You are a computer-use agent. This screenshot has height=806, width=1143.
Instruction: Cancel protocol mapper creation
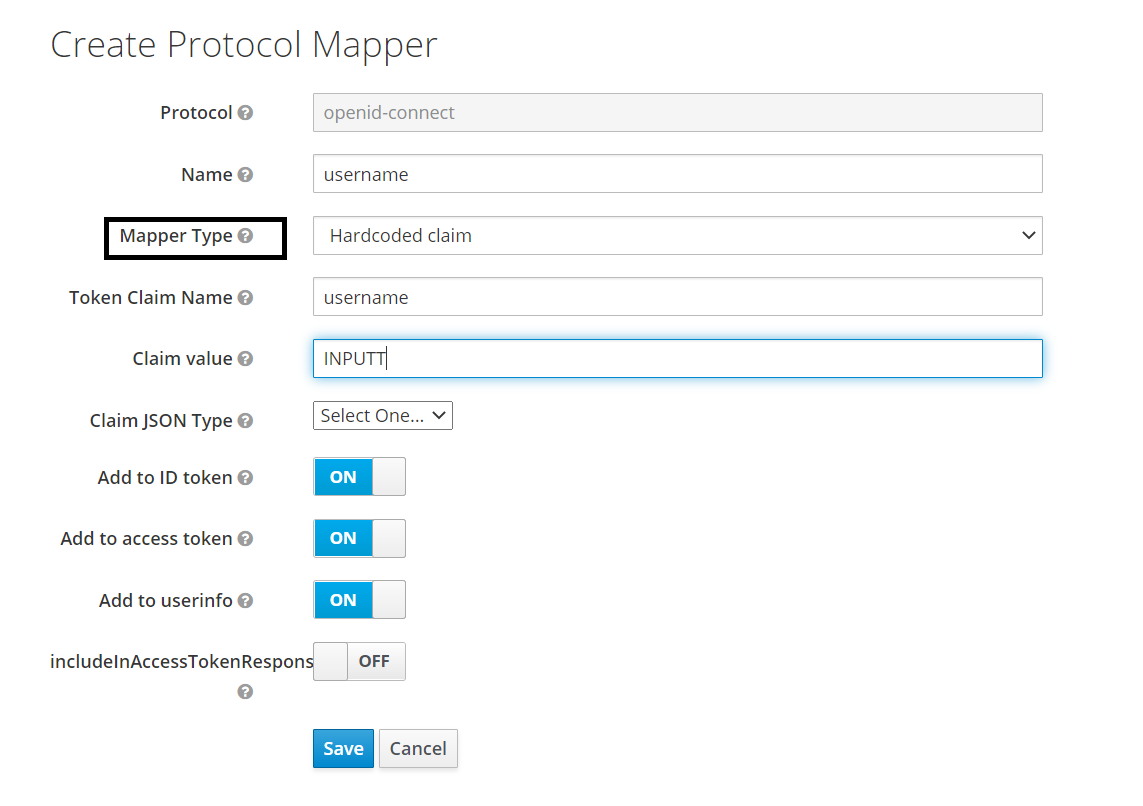click(418, 749)
